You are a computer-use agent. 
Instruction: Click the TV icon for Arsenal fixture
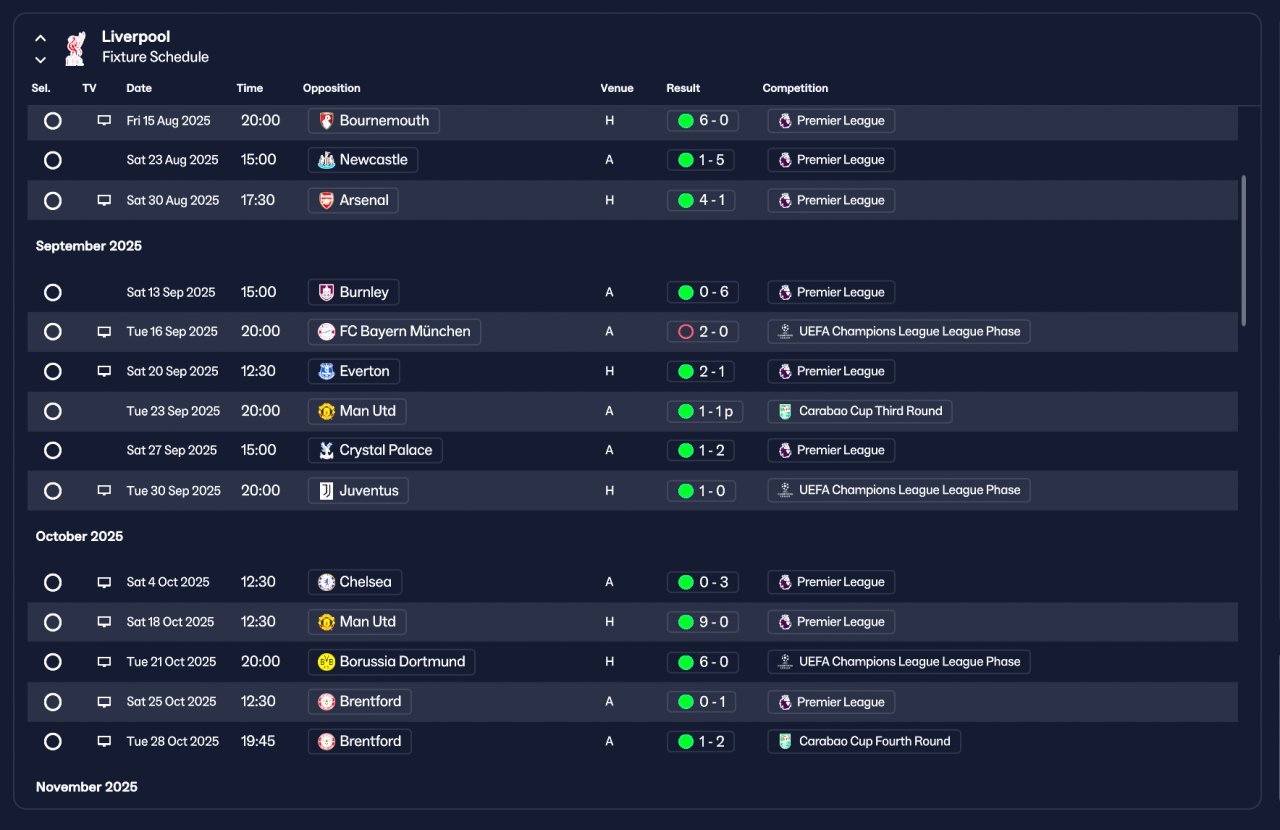pyautogui.click(x=104, y=200)
